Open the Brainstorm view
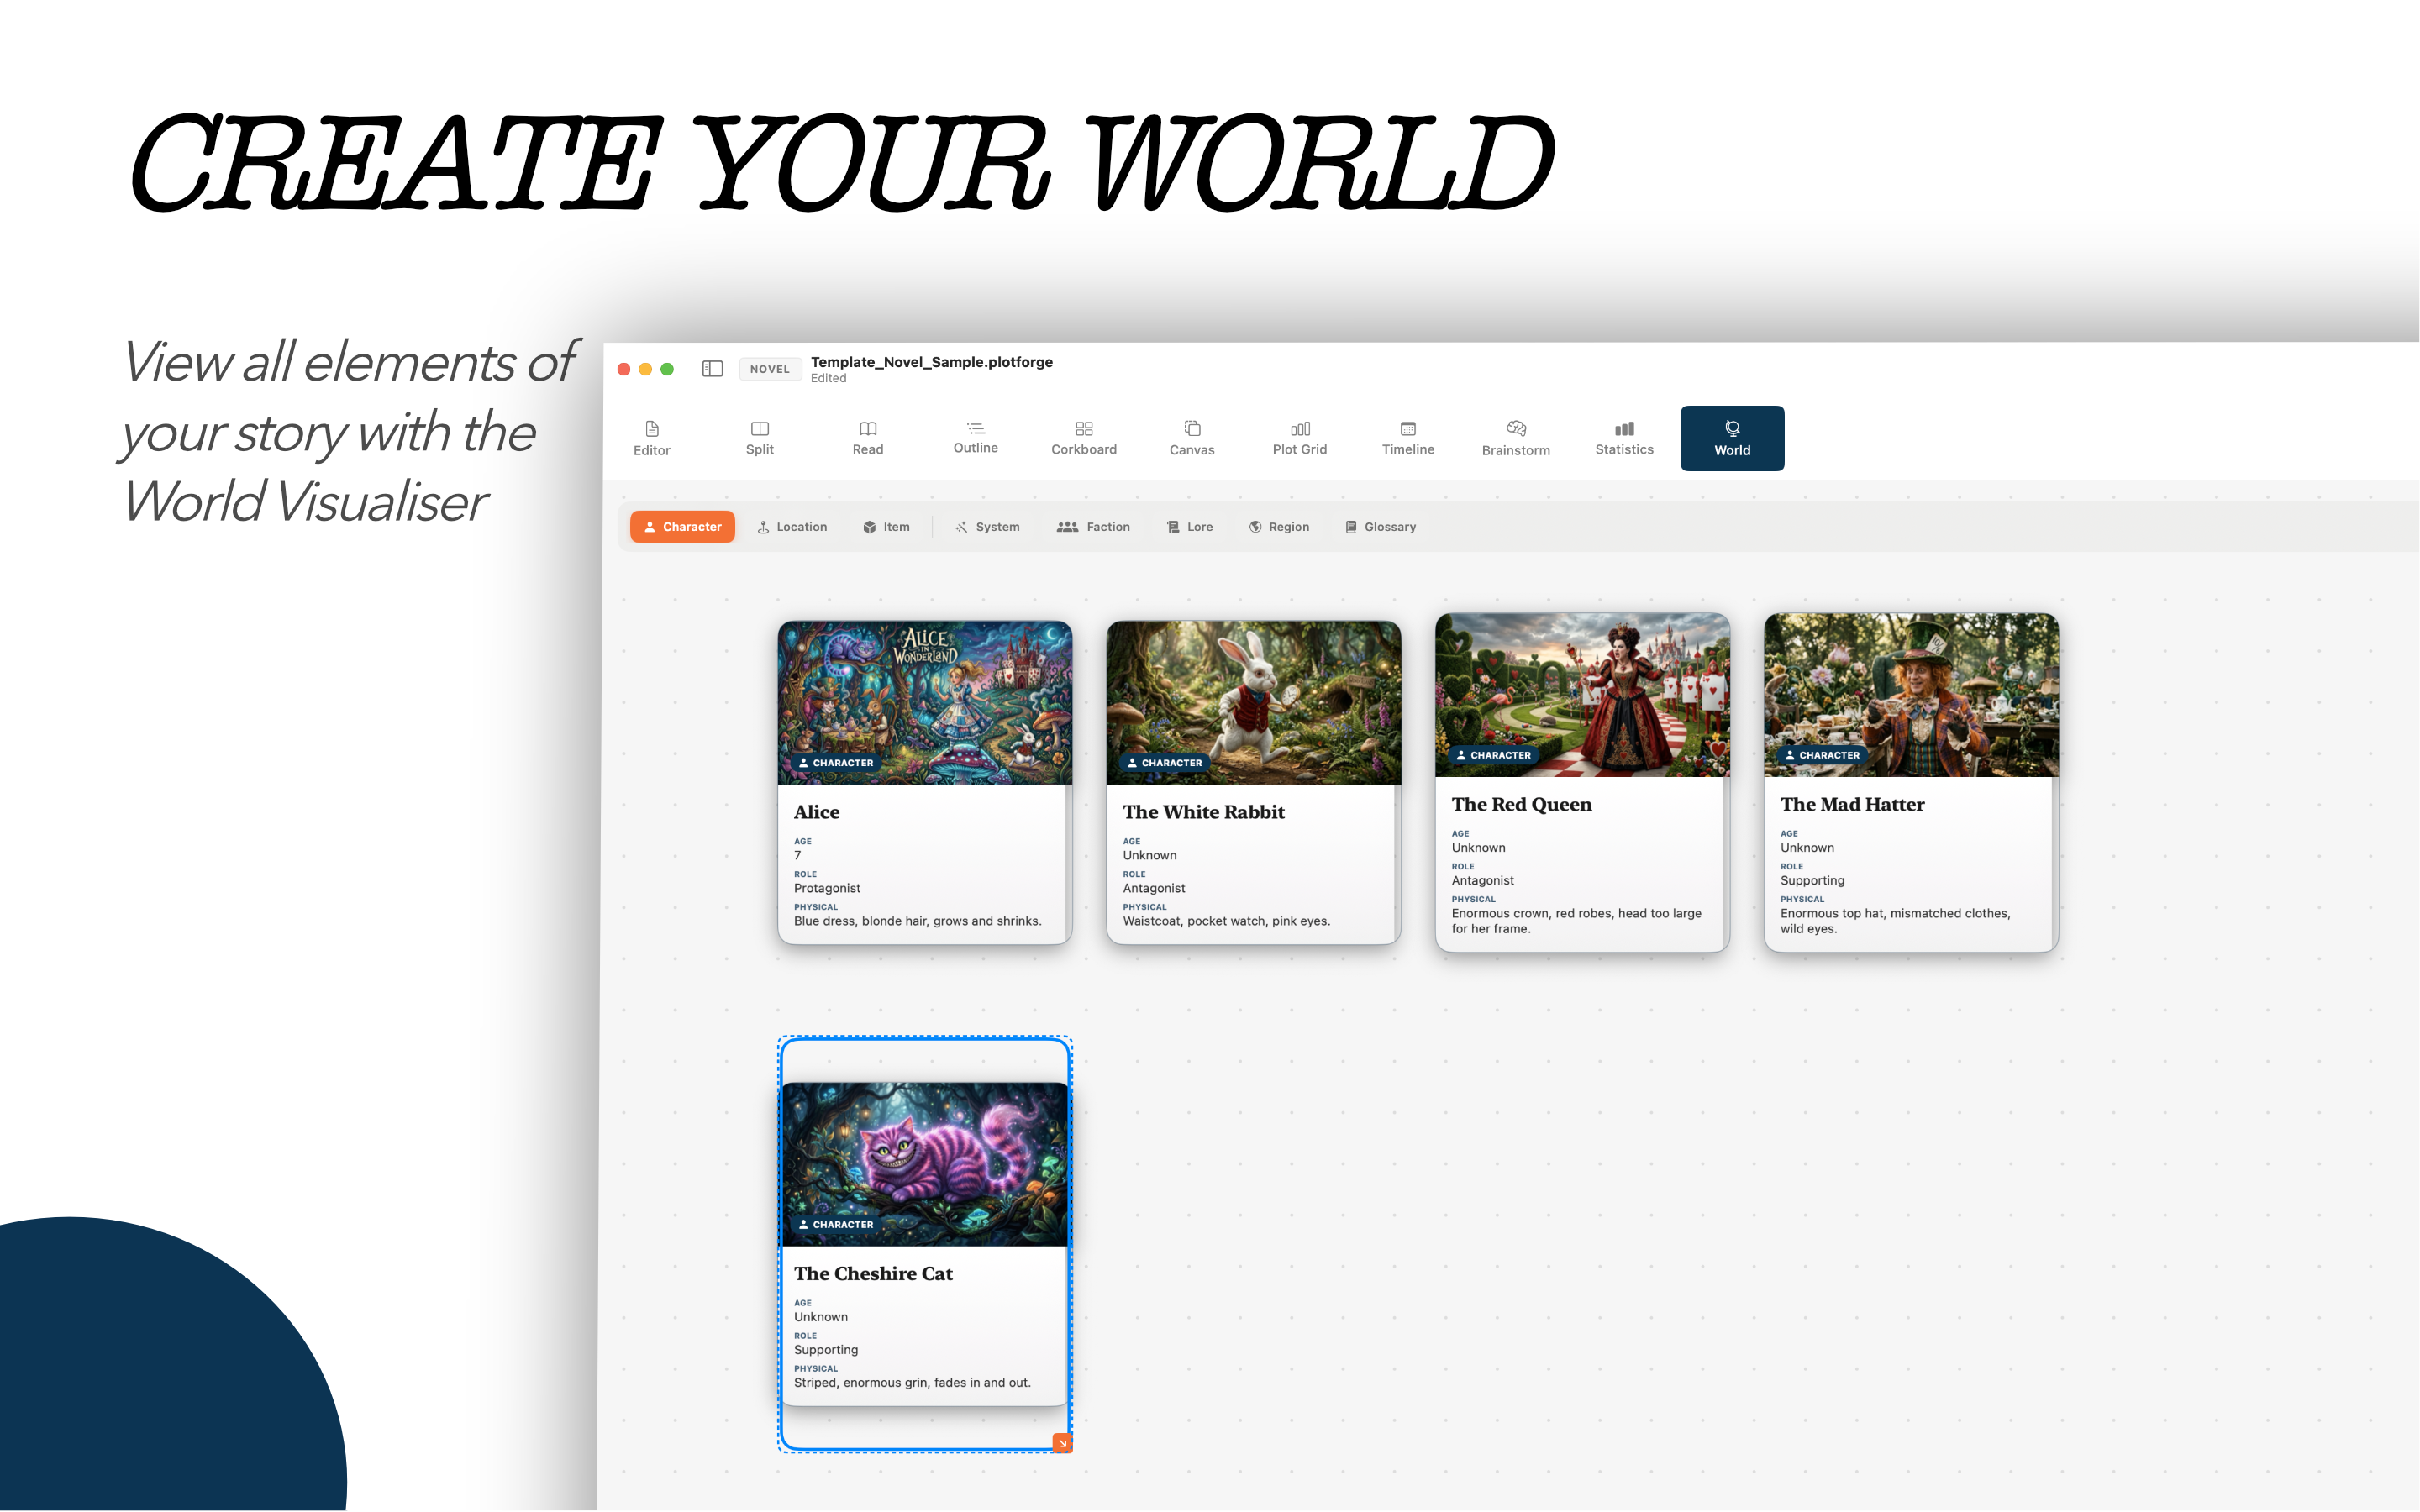 pyautogui.click(x=1516, y=438)
